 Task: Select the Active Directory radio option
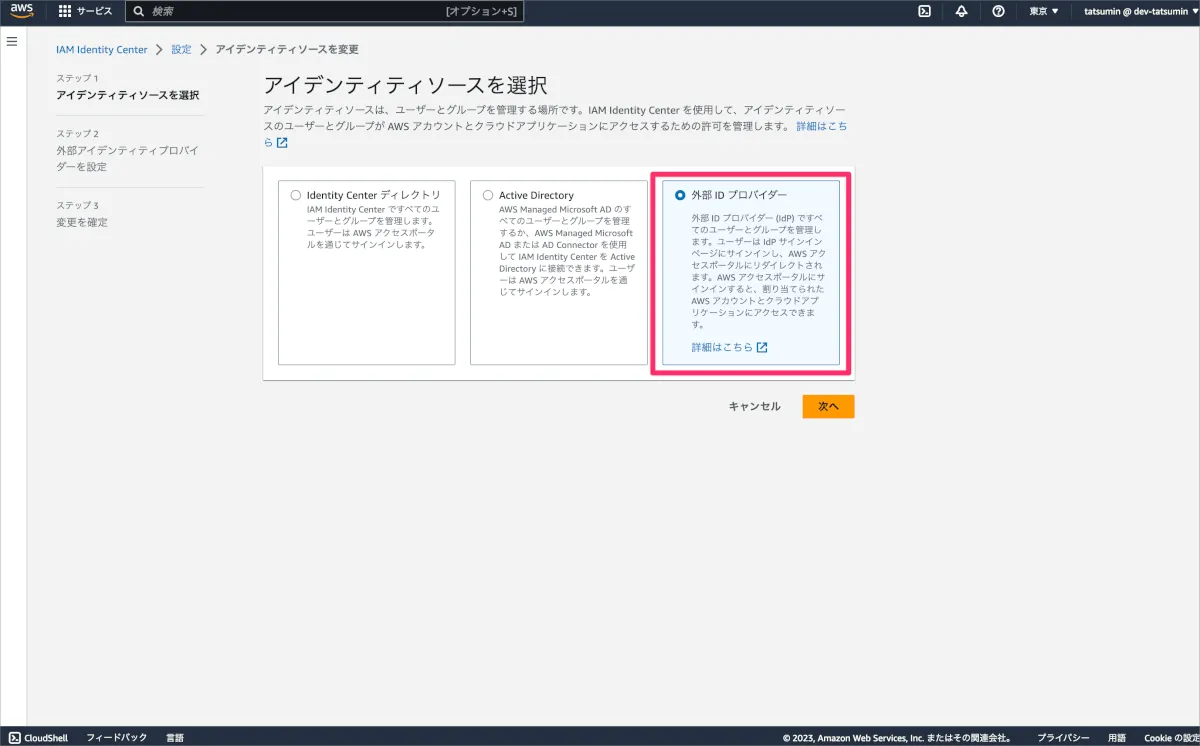(x=488, y=195)
